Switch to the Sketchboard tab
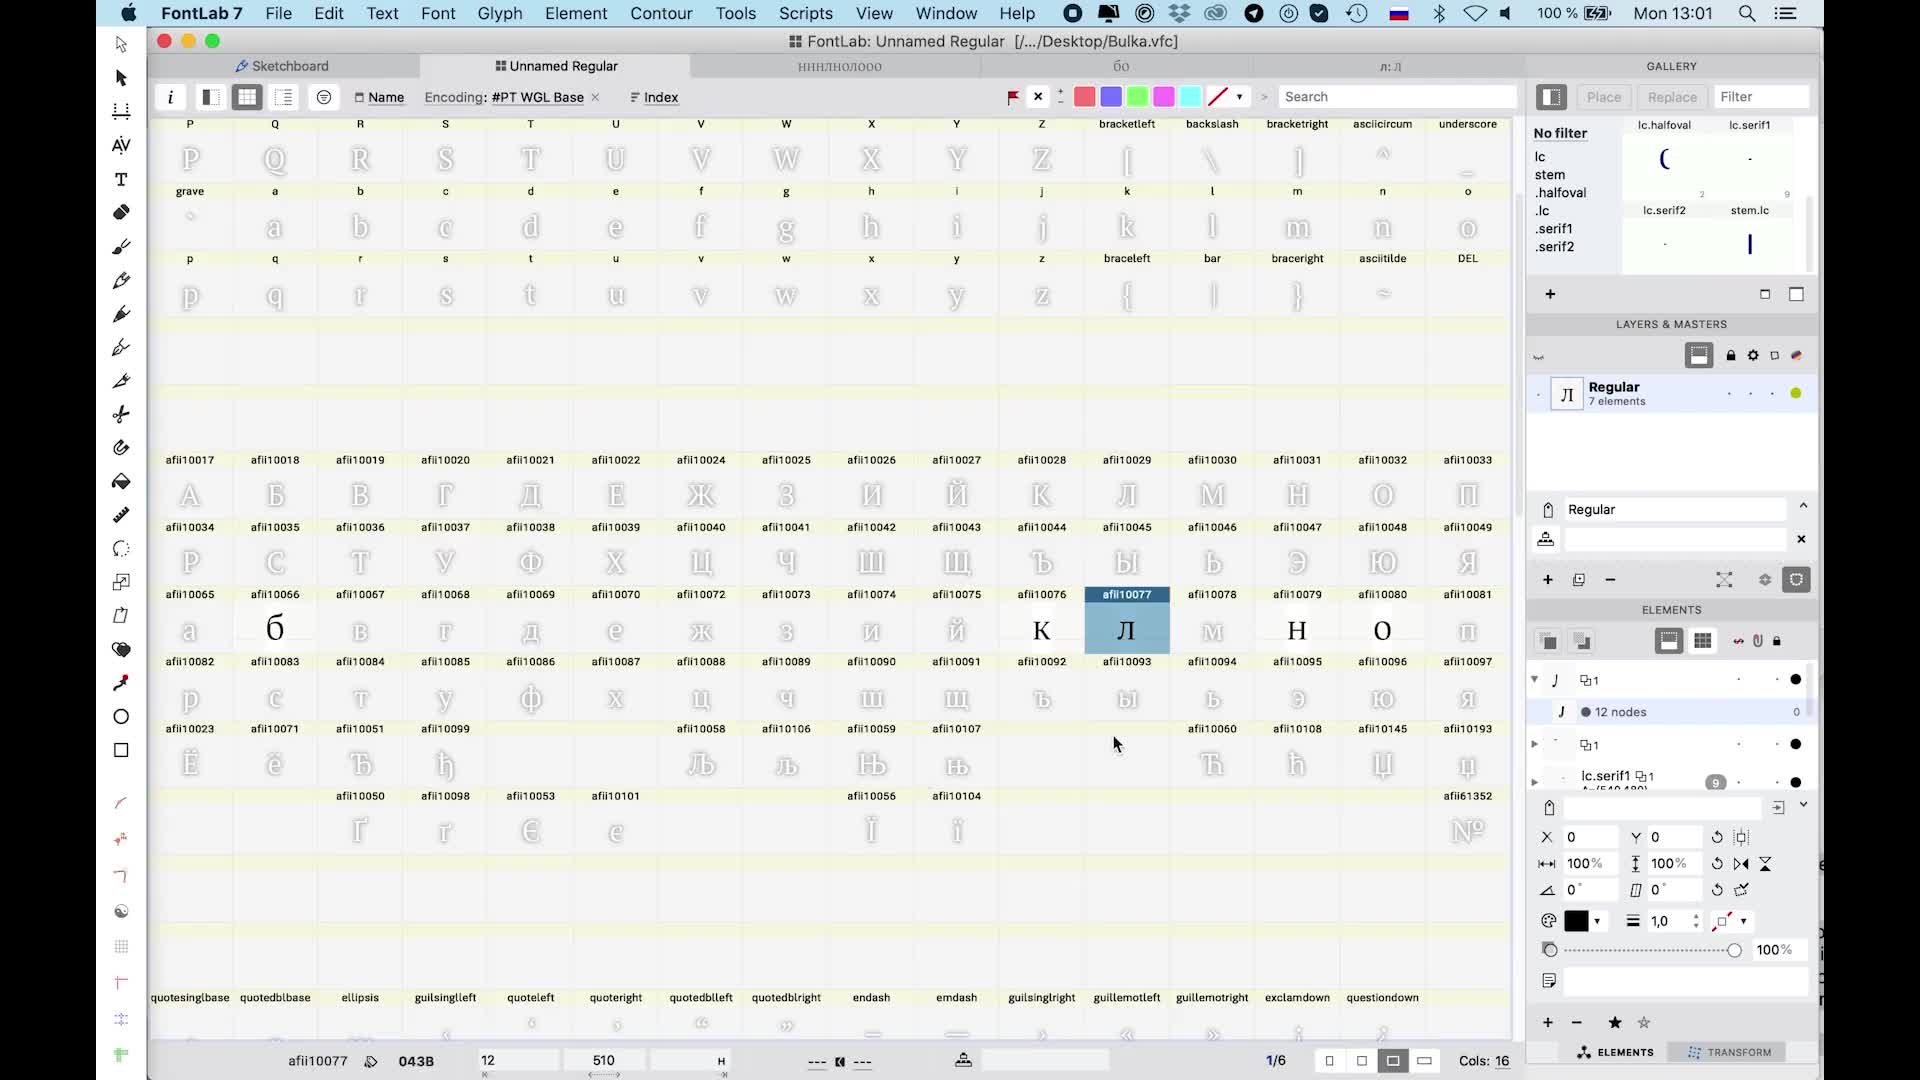The height and width of the screenshot is (1080, 1920). (282, 66)
